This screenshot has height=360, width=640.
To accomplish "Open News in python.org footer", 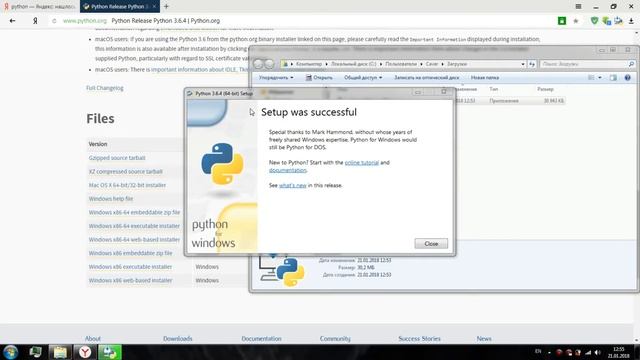I will point(484,339).
